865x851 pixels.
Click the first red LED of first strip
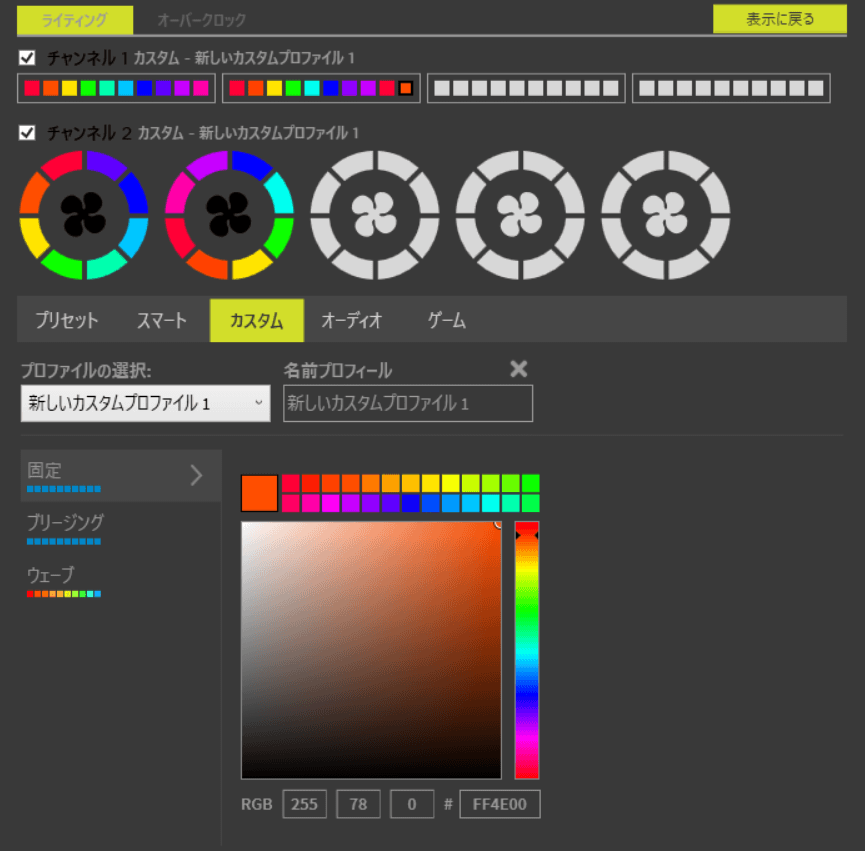[x=32, y=88]
